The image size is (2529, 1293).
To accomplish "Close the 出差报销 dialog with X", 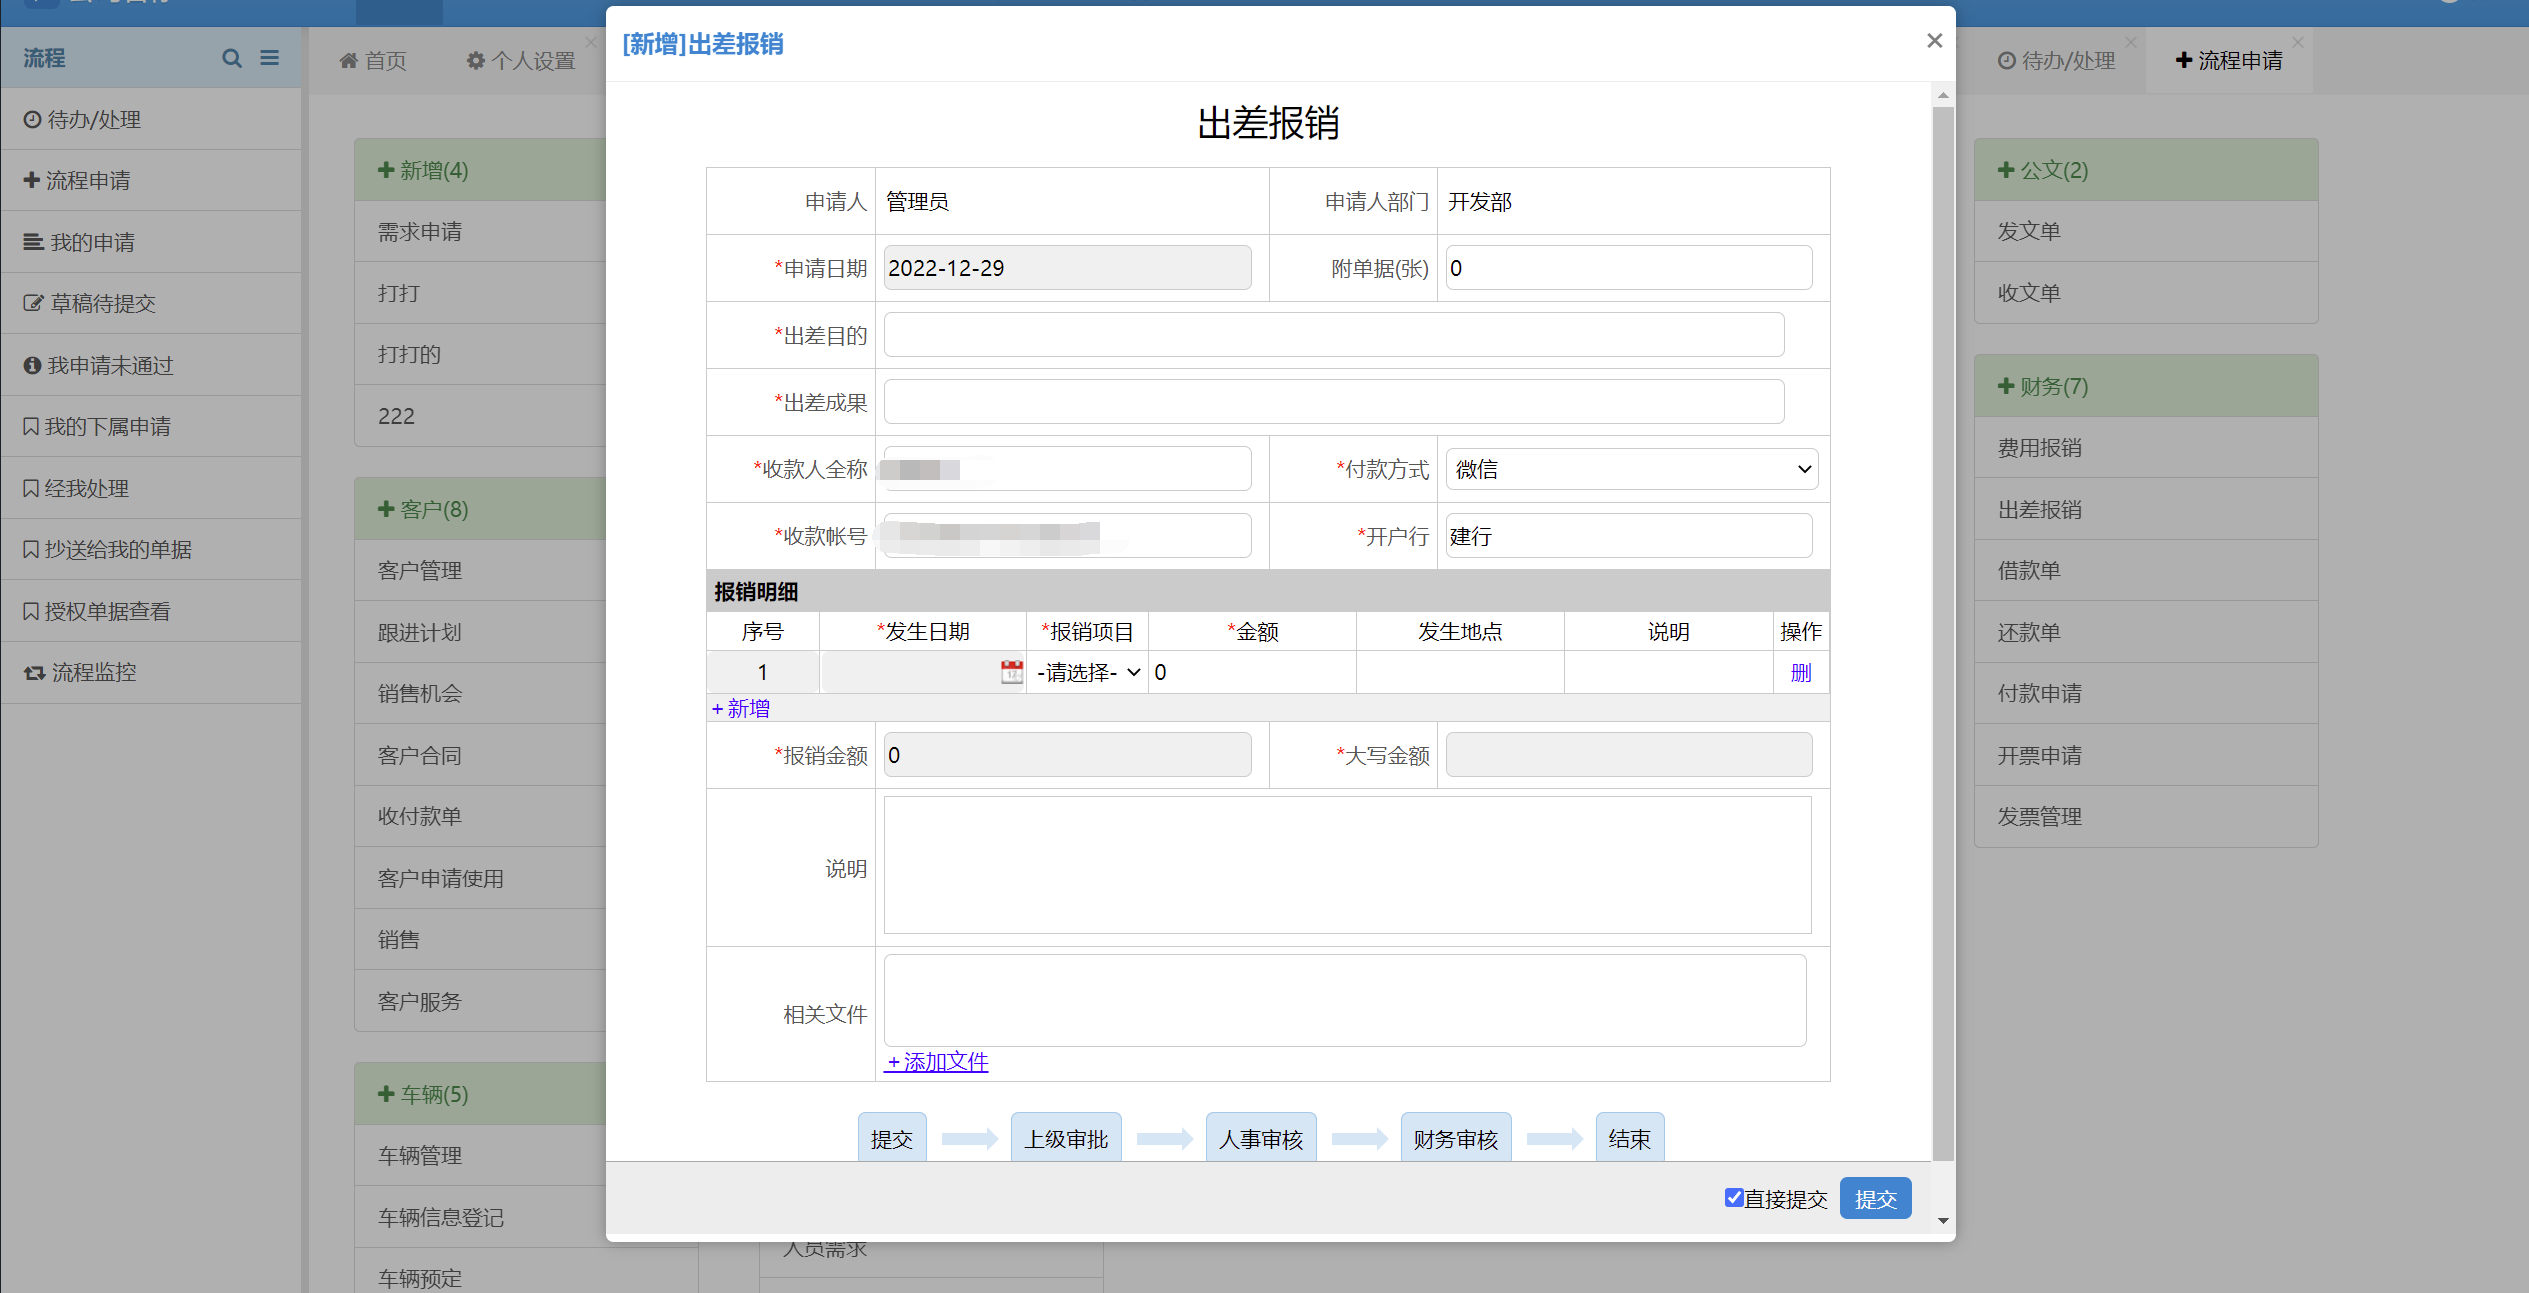I will [1935, 40].
